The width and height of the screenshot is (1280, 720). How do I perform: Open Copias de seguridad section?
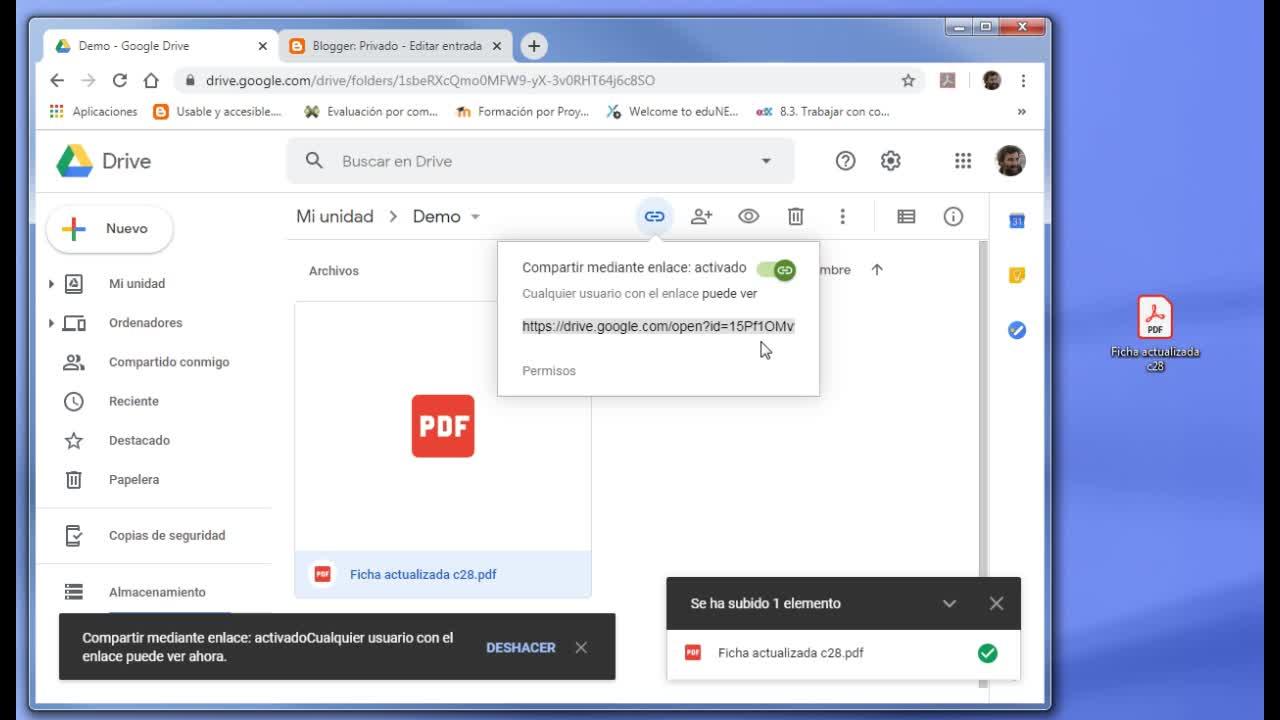pyautogui.click(x=167, y=536)
